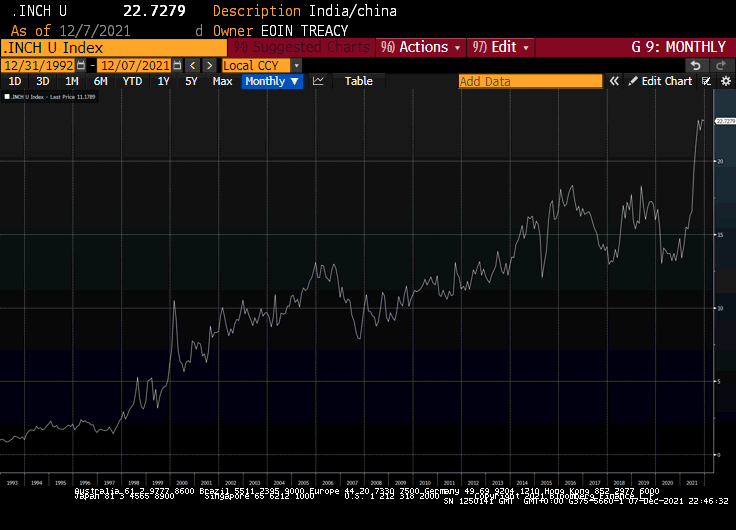Viewport: 736px width, 530px height.
Task: Select the 1Y time range
Action: pos(163,81)
